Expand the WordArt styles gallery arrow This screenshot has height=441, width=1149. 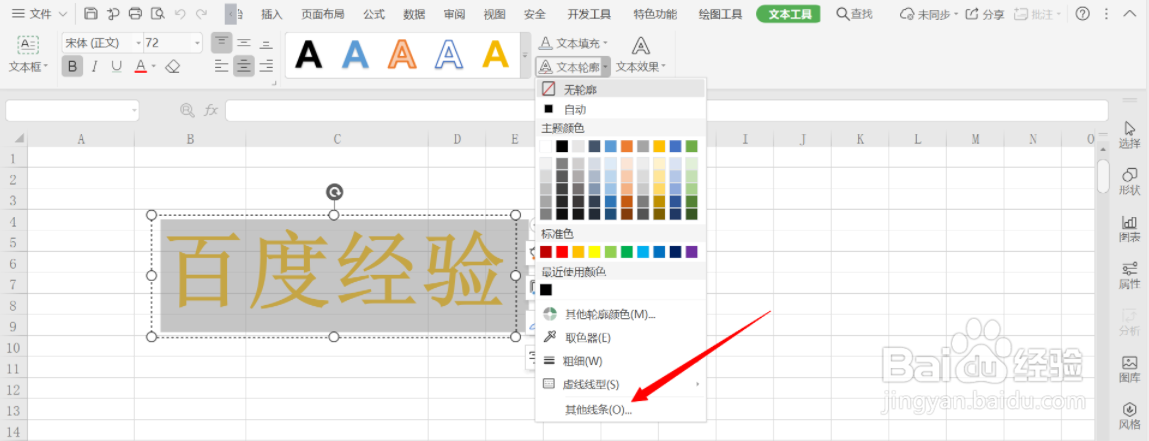(525, 55)
